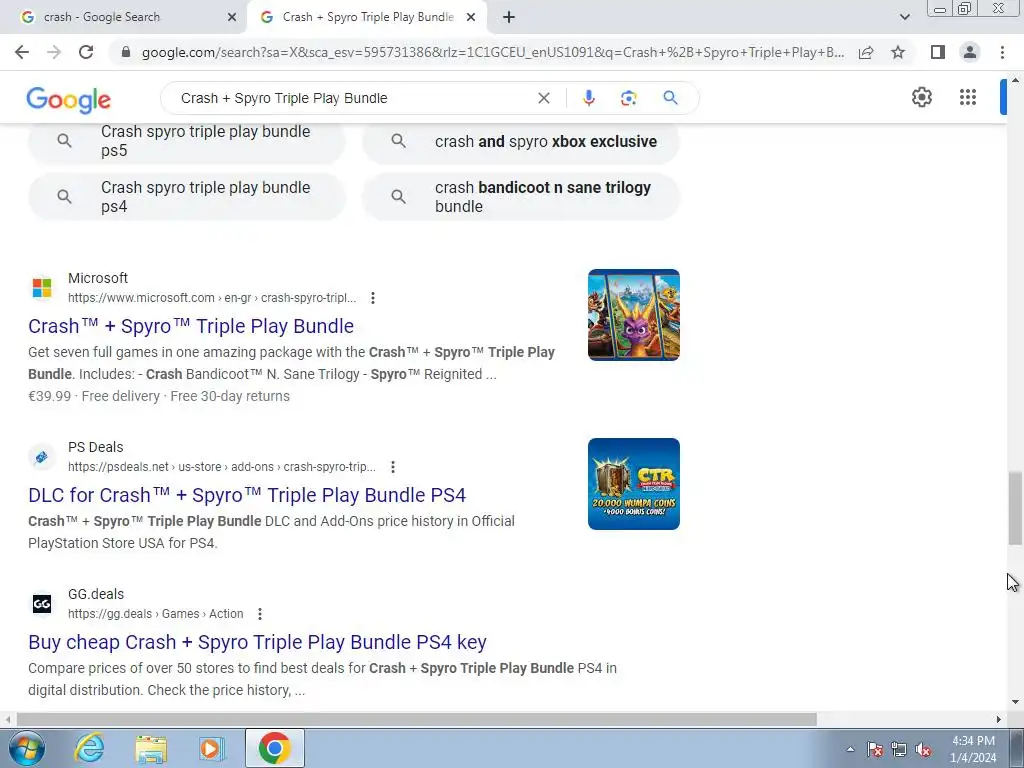Image resolution: width=1024 pixels, height=768 pixels.
Task: Click the address bar URL
Action: pyautogui.click(x=493, y=52)
